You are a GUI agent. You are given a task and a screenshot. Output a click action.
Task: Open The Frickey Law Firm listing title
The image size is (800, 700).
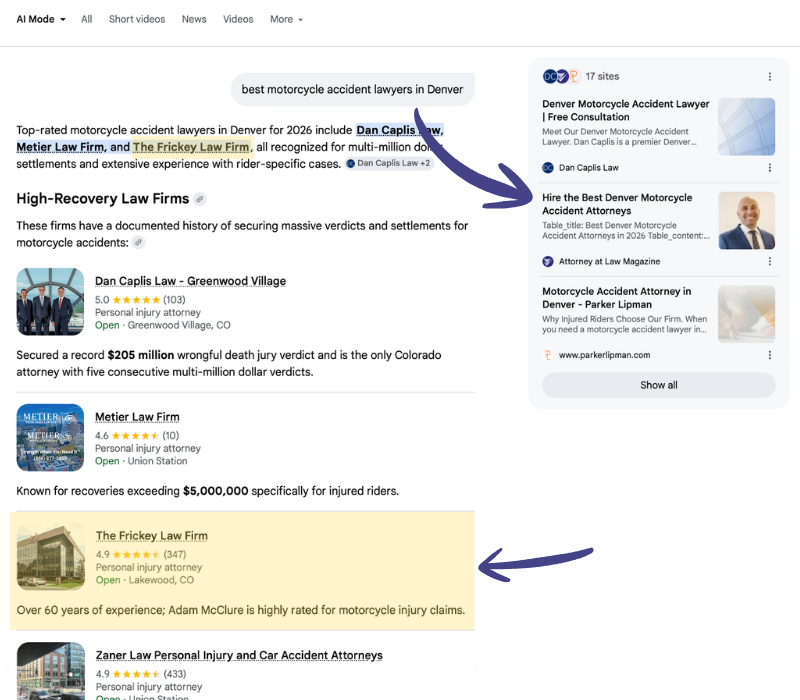[x=152, y=536]
